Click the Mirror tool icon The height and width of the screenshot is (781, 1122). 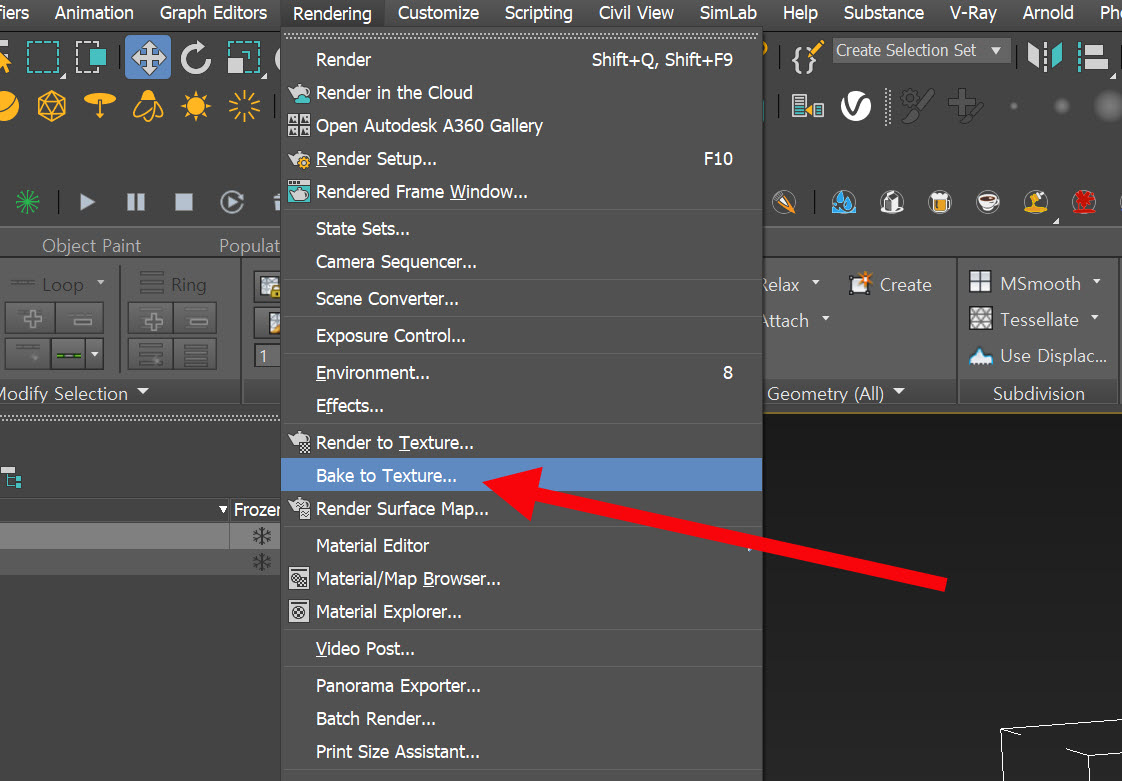point(1045,56)
